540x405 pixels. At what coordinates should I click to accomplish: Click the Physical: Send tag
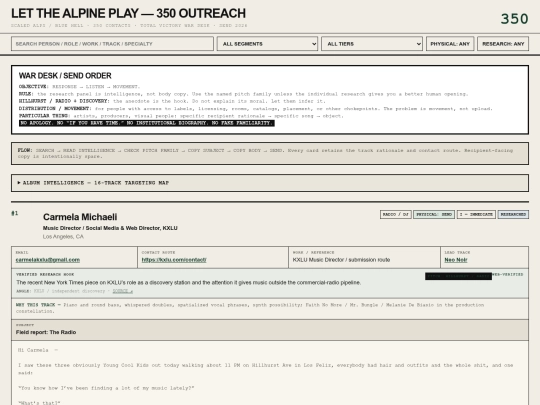point(434,214)
